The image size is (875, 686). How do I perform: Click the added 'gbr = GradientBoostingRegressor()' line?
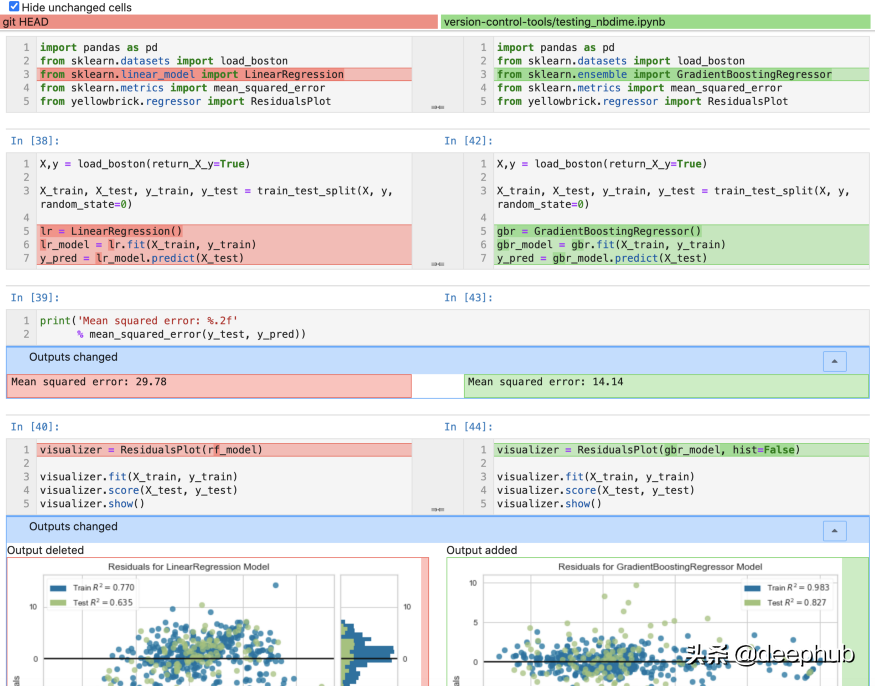pyautogui.click(x=681, y=231)
